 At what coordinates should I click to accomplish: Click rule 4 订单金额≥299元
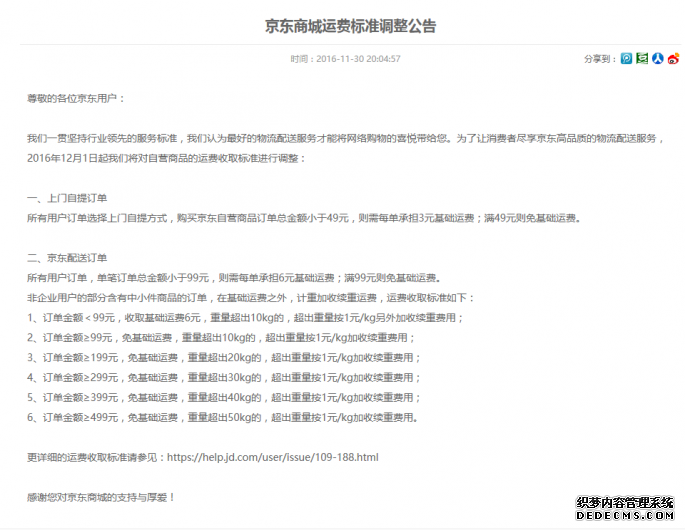[x=224, y=378]
